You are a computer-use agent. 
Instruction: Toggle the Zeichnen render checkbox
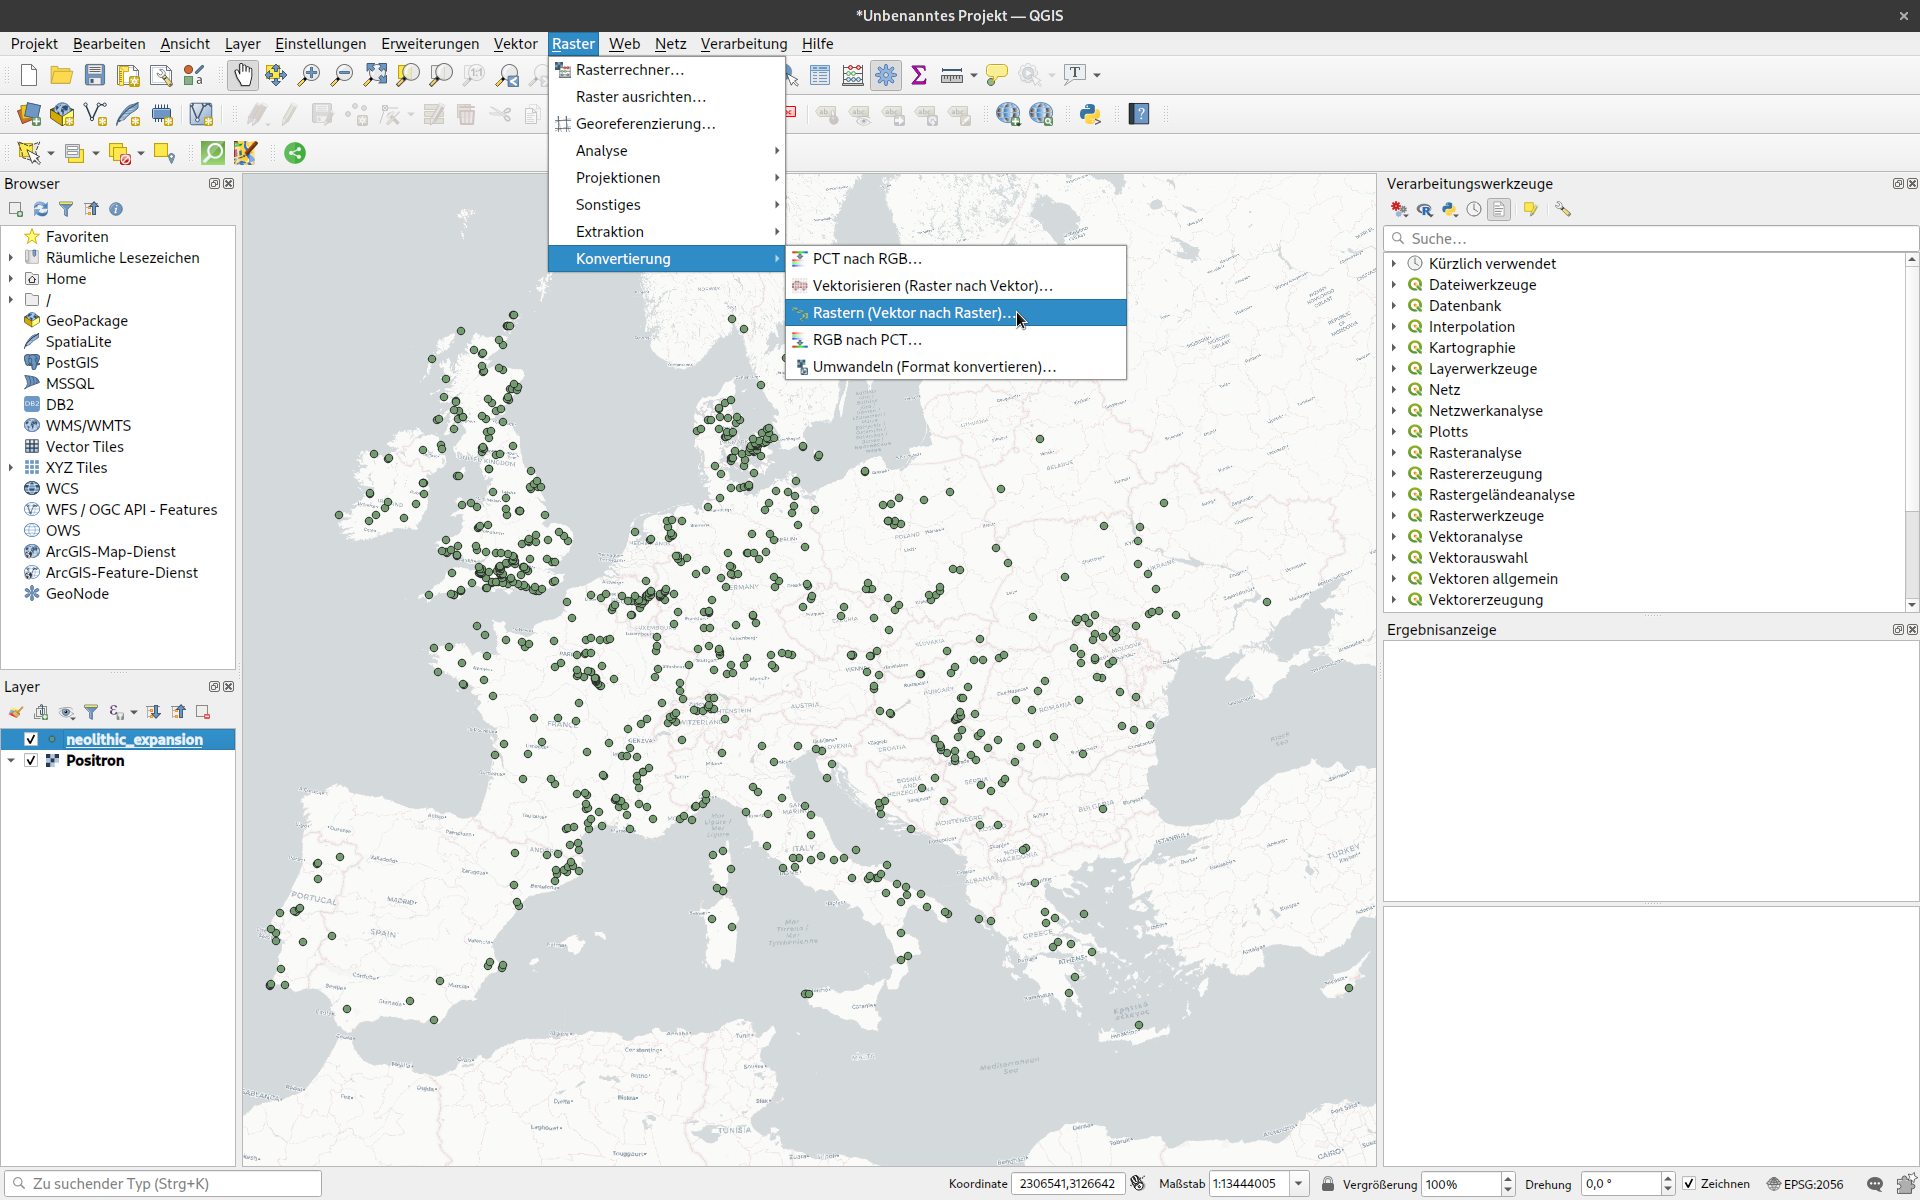tap(1689, 1184)
